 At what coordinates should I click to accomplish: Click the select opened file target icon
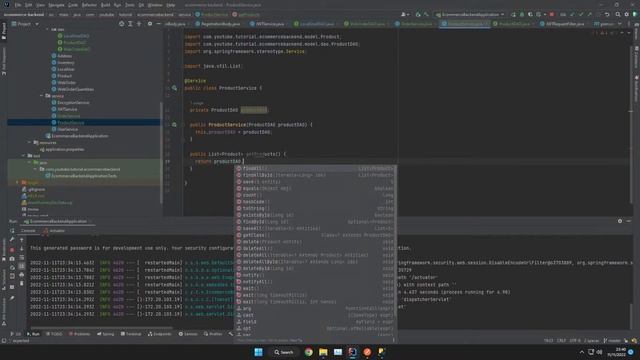coord(121,24)
